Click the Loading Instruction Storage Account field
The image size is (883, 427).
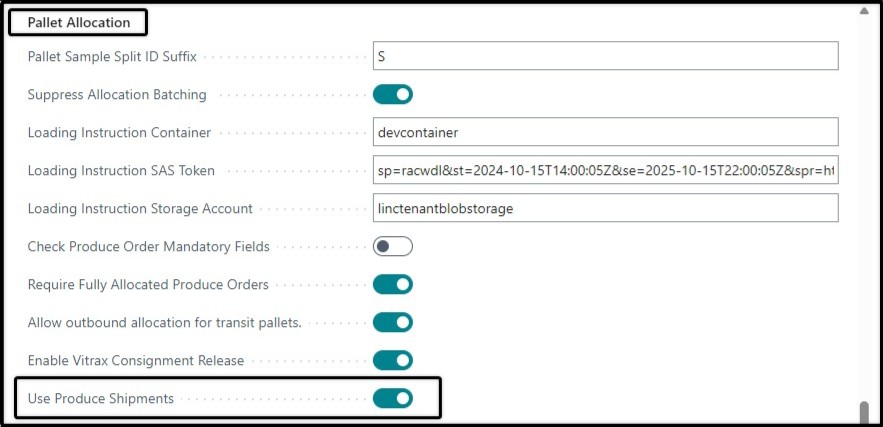[x=605, y=208]
